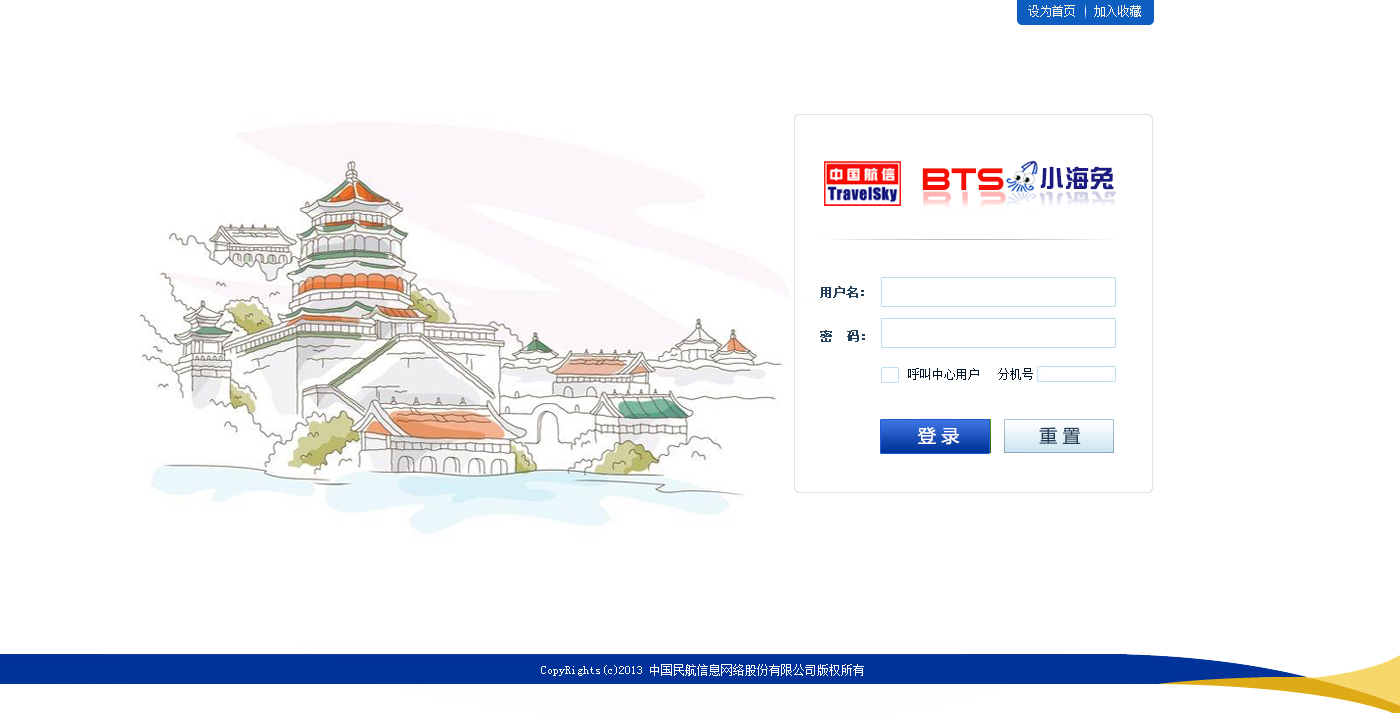Click the blue 登录 login button
Viewport: 1400px width, 715px height.
[x=935, y=436]
